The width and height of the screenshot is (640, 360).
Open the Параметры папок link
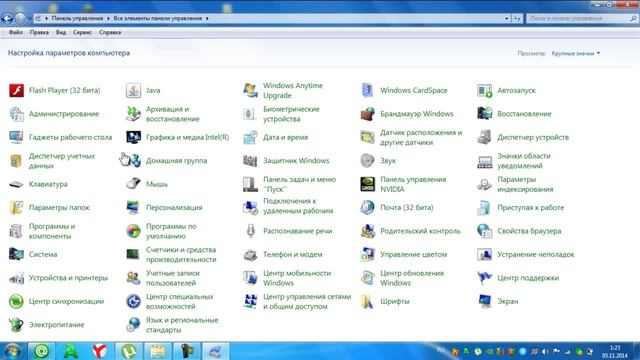pos(59,208)
